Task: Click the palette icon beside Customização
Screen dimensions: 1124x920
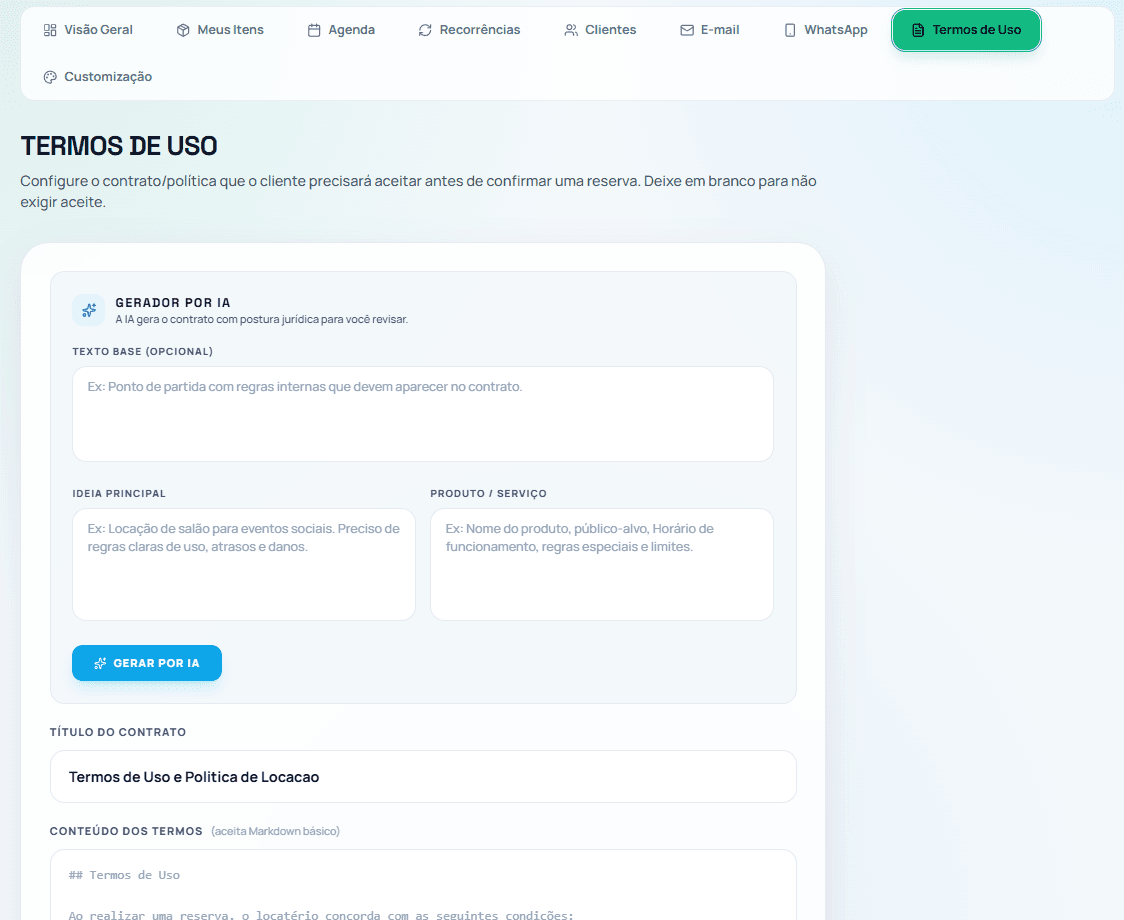Action: click(49, 76)
